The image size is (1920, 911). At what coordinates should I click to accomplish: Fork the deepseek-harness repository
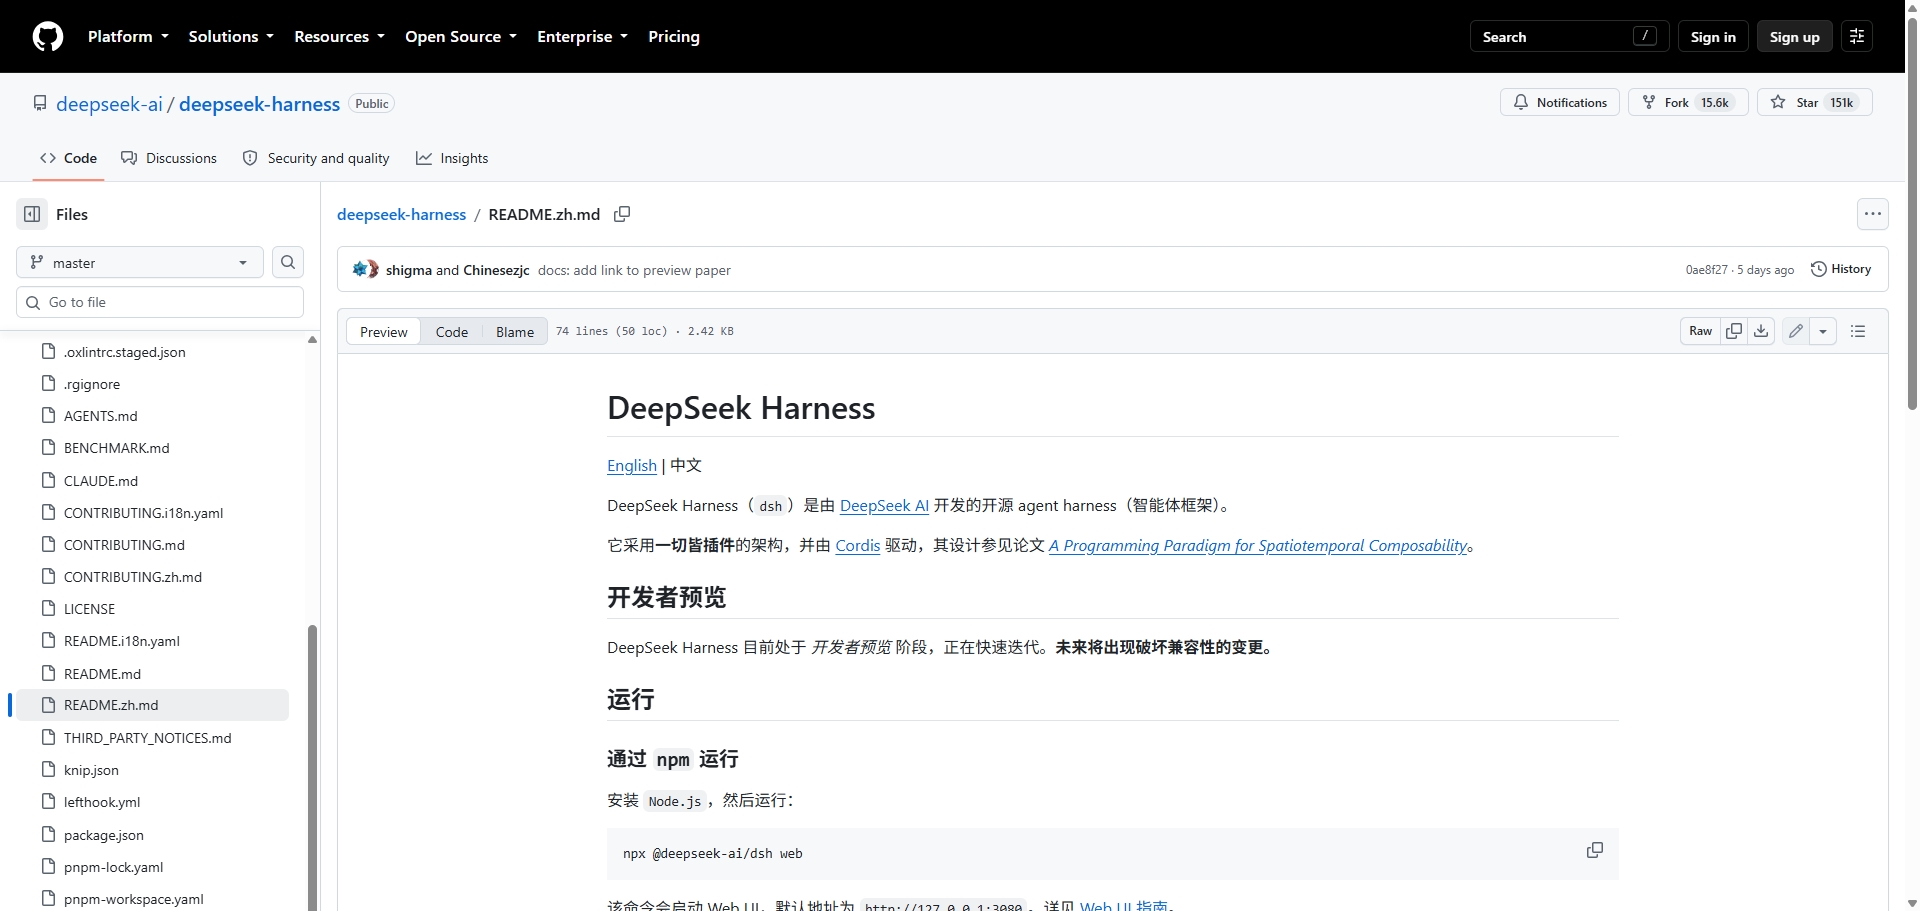[1688, 102]
